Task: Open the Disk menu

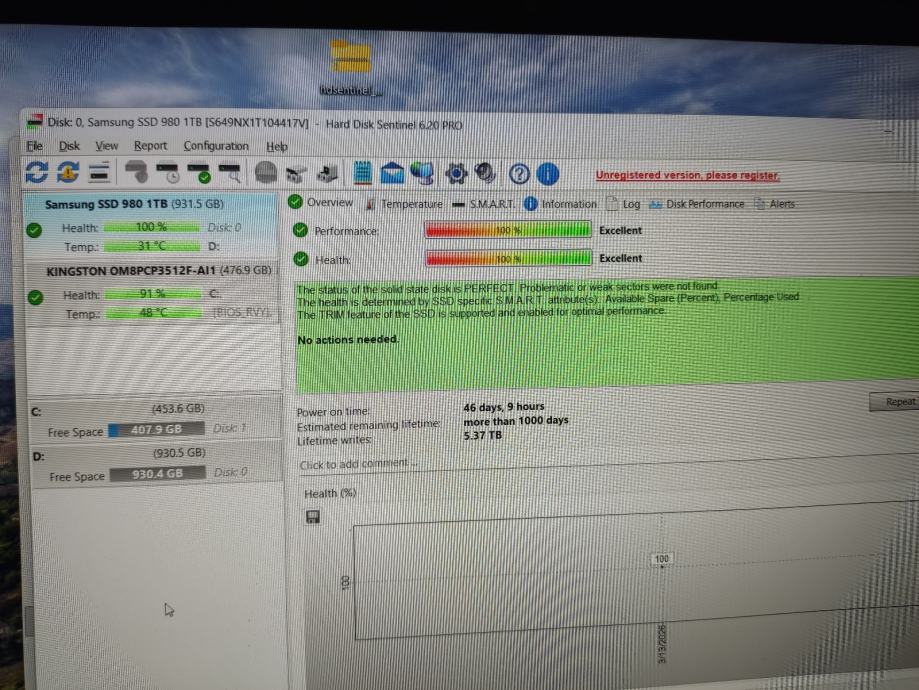Action: click(x=69, y=145)
